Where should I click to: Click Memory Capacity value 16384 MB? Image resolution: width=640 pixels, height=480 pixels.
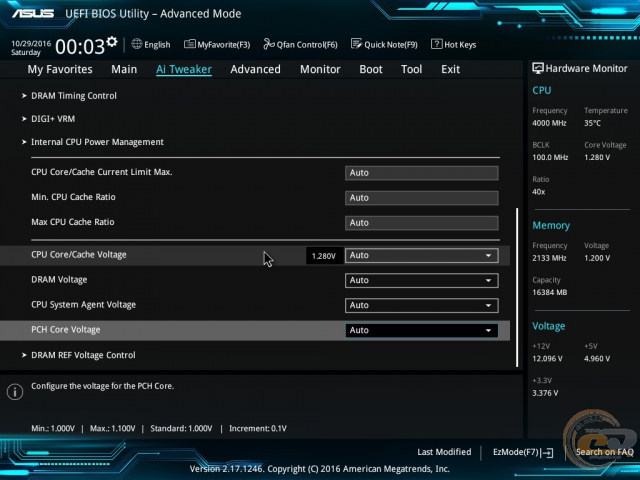point(550,292)
